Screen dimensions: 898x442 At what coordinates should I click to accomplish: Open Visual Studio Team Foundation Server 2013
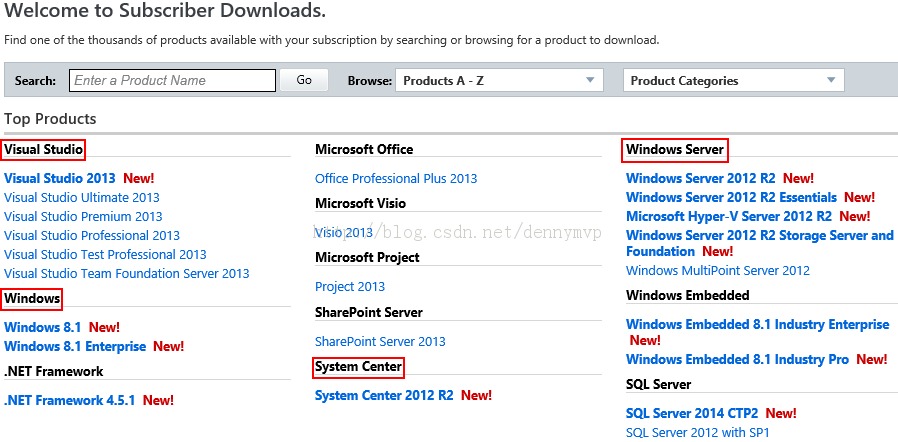(x=127, y=274)
